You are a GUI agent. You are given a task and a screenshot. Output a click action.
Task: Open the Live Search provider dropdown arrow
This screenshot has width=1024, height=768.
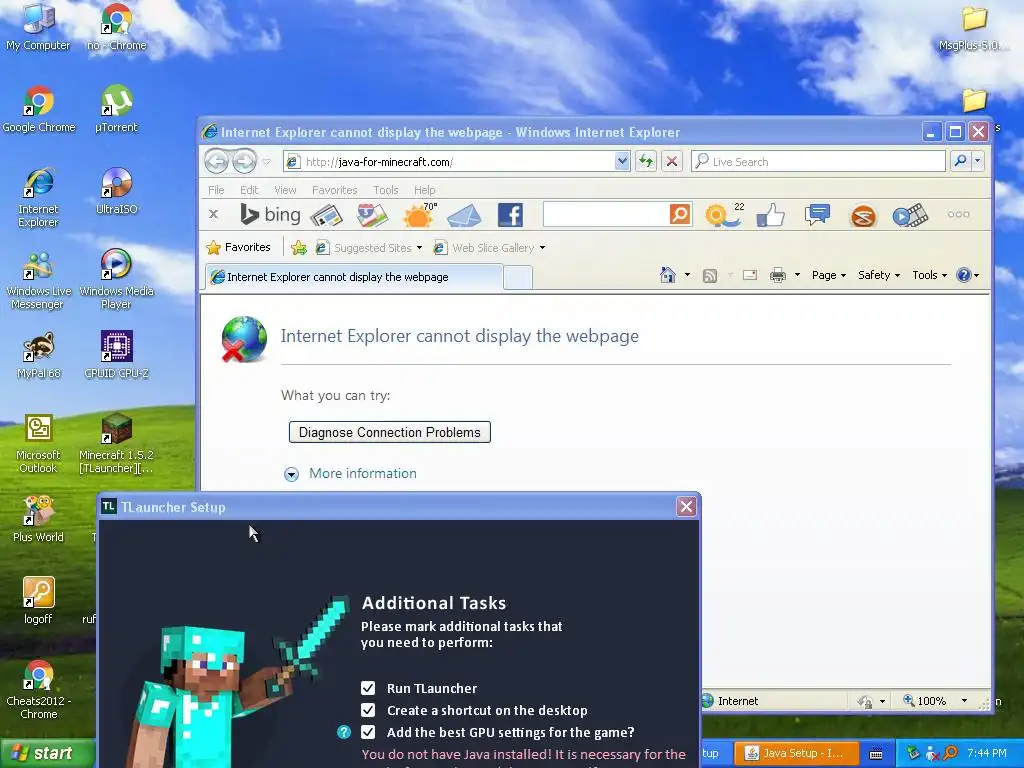click(x=977, y=161)
